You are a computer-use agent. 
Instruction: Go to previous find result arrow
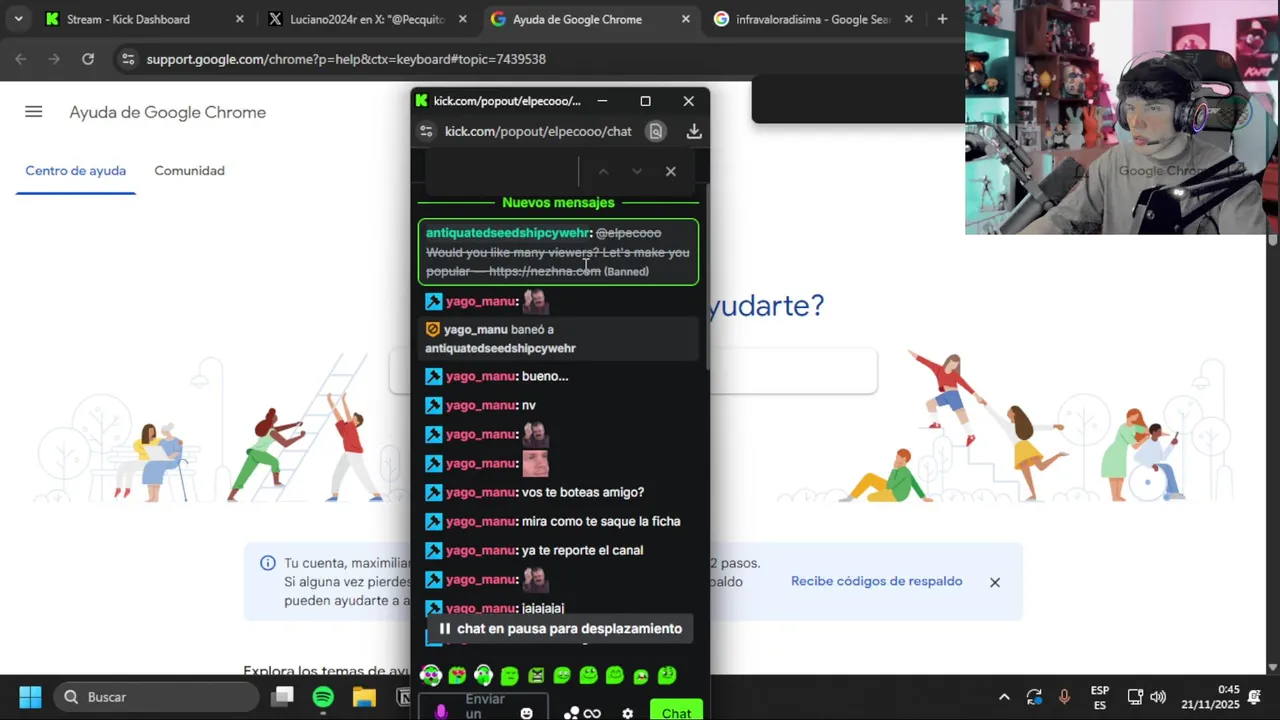tap(603, 171)
